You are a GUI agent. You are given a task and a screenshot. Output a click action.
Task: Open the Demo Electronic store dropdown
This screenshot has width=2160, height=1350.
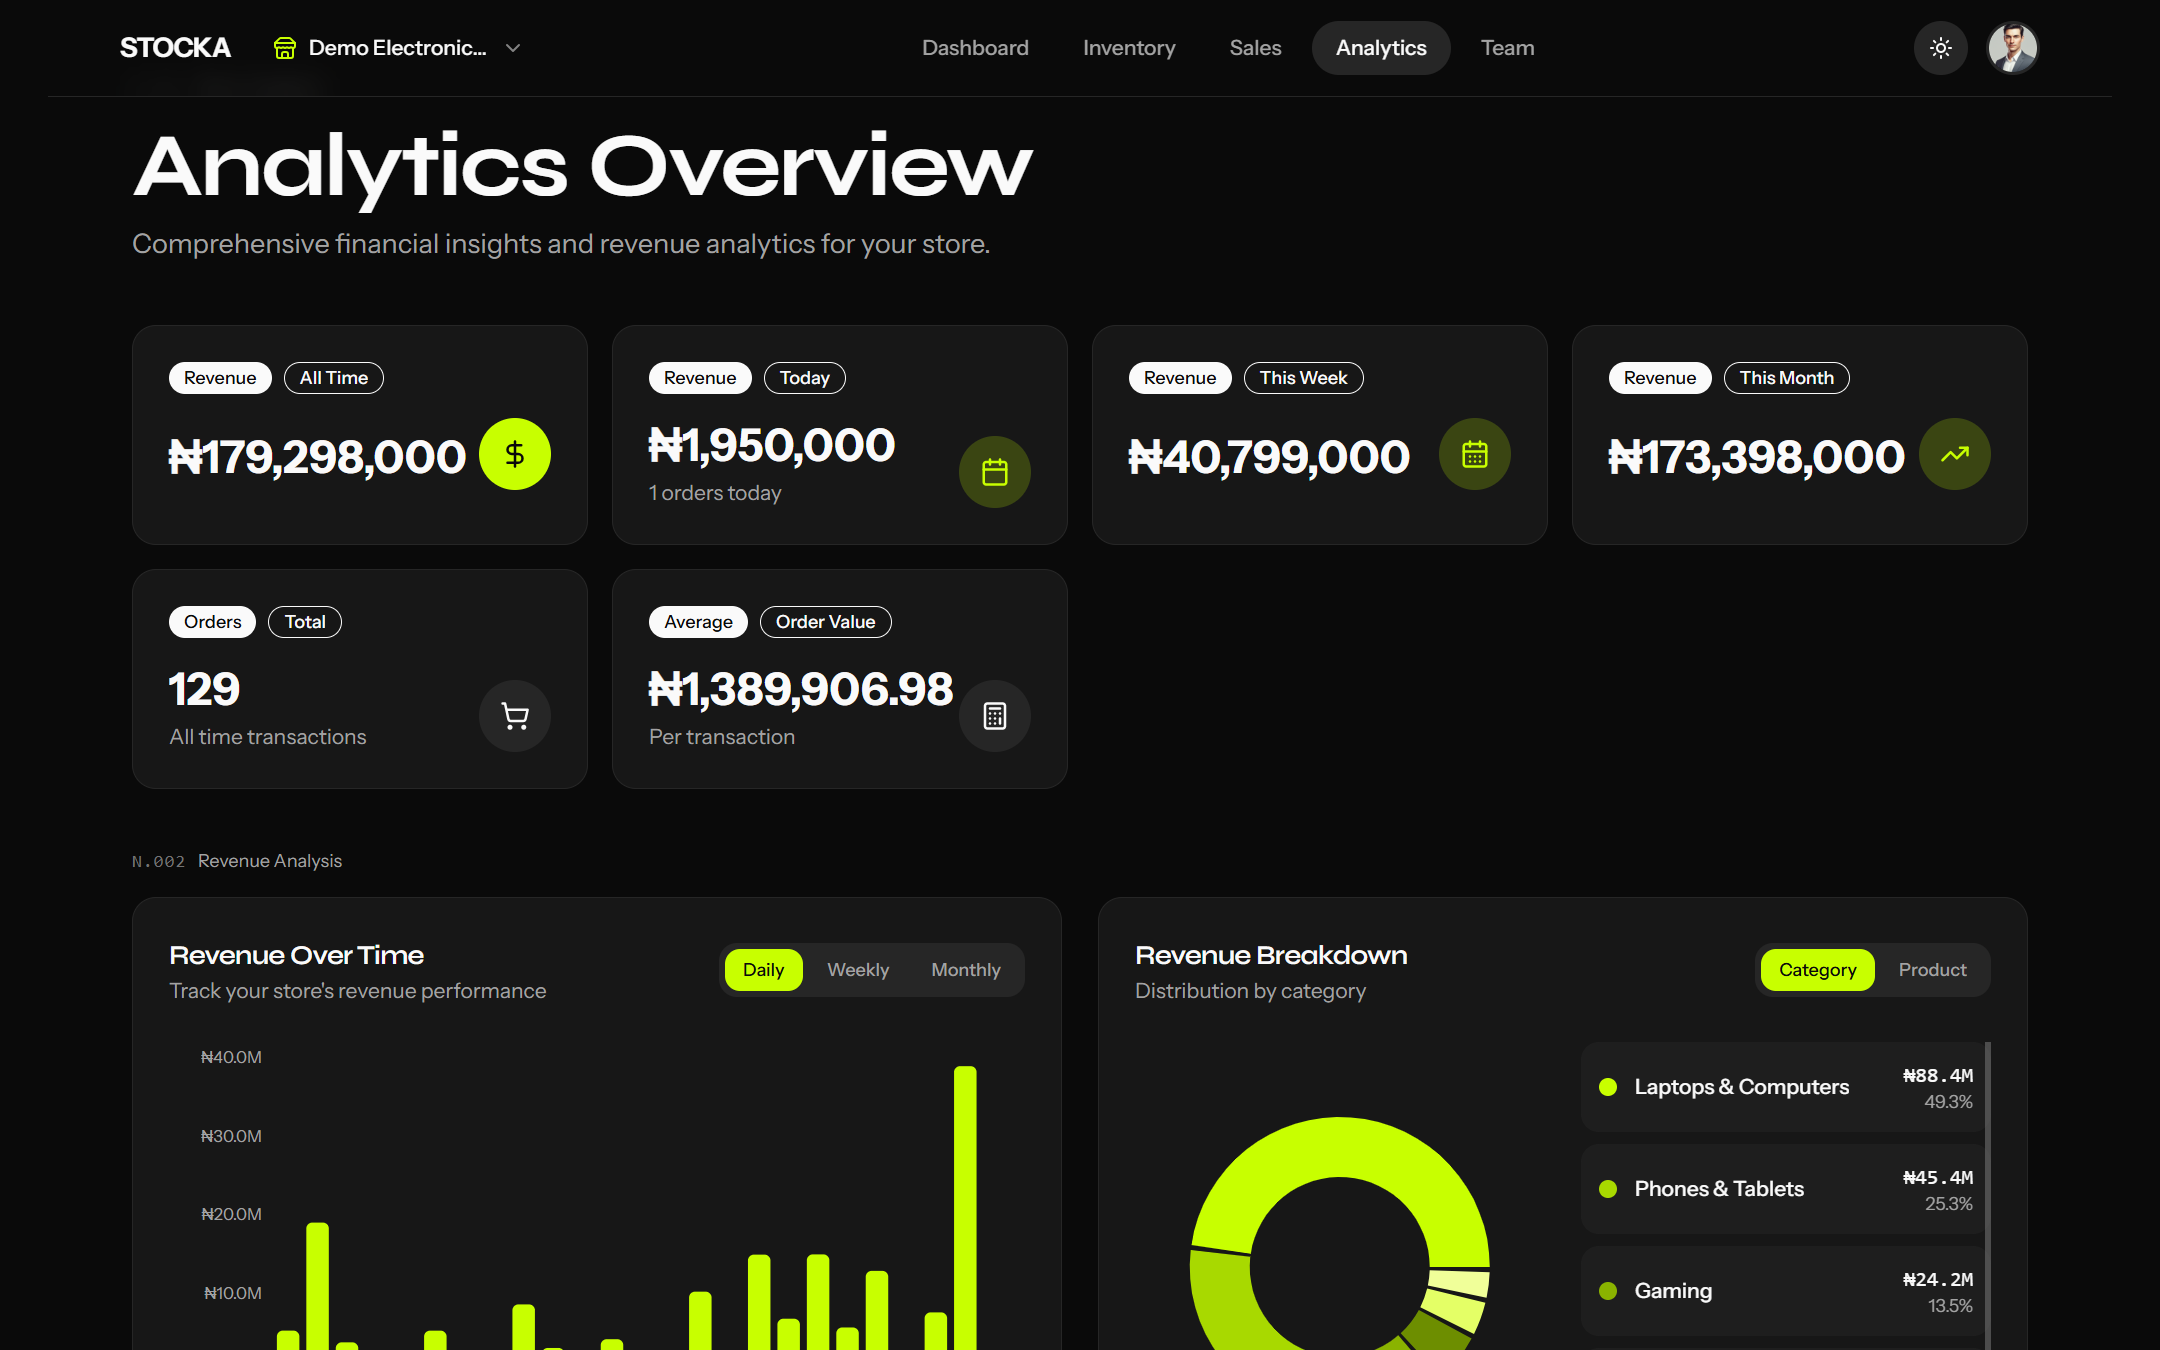click(397, 48)
